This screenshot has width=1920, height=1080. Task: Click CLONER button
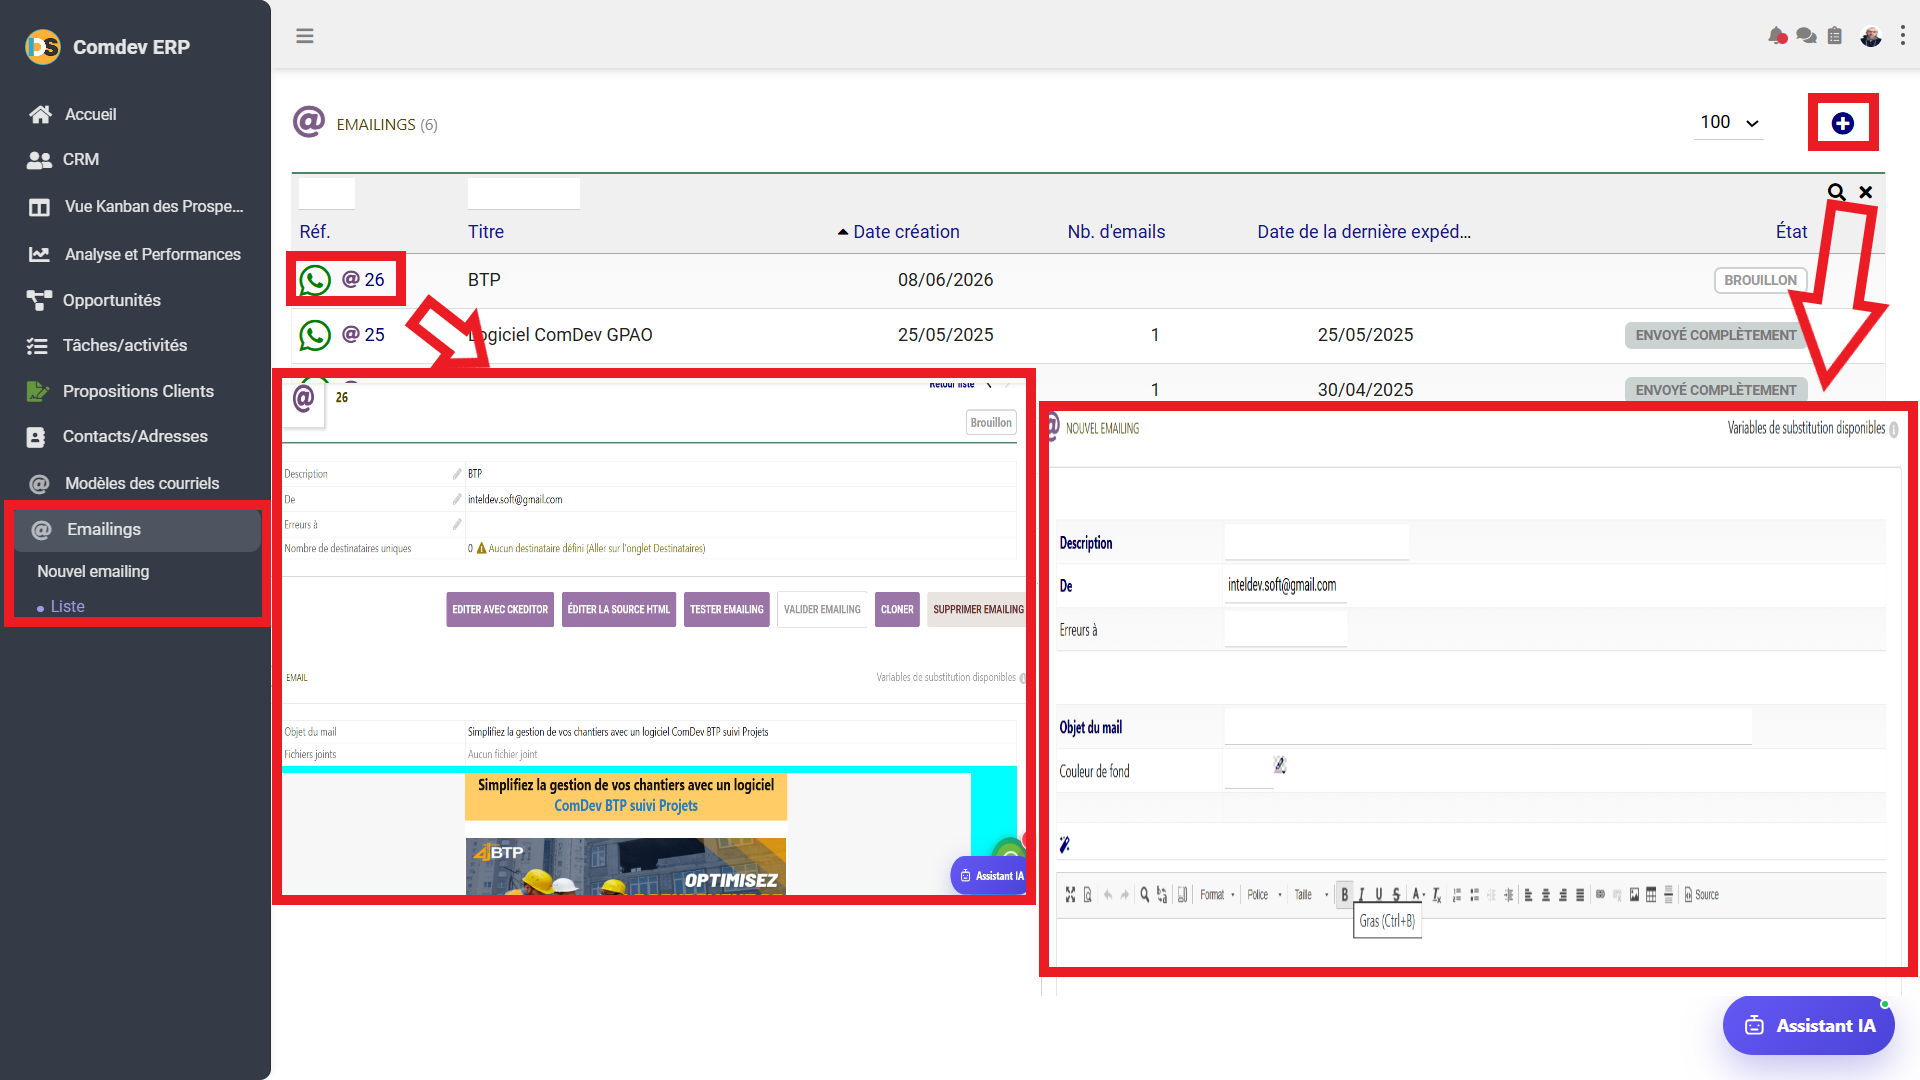[897, 609]
